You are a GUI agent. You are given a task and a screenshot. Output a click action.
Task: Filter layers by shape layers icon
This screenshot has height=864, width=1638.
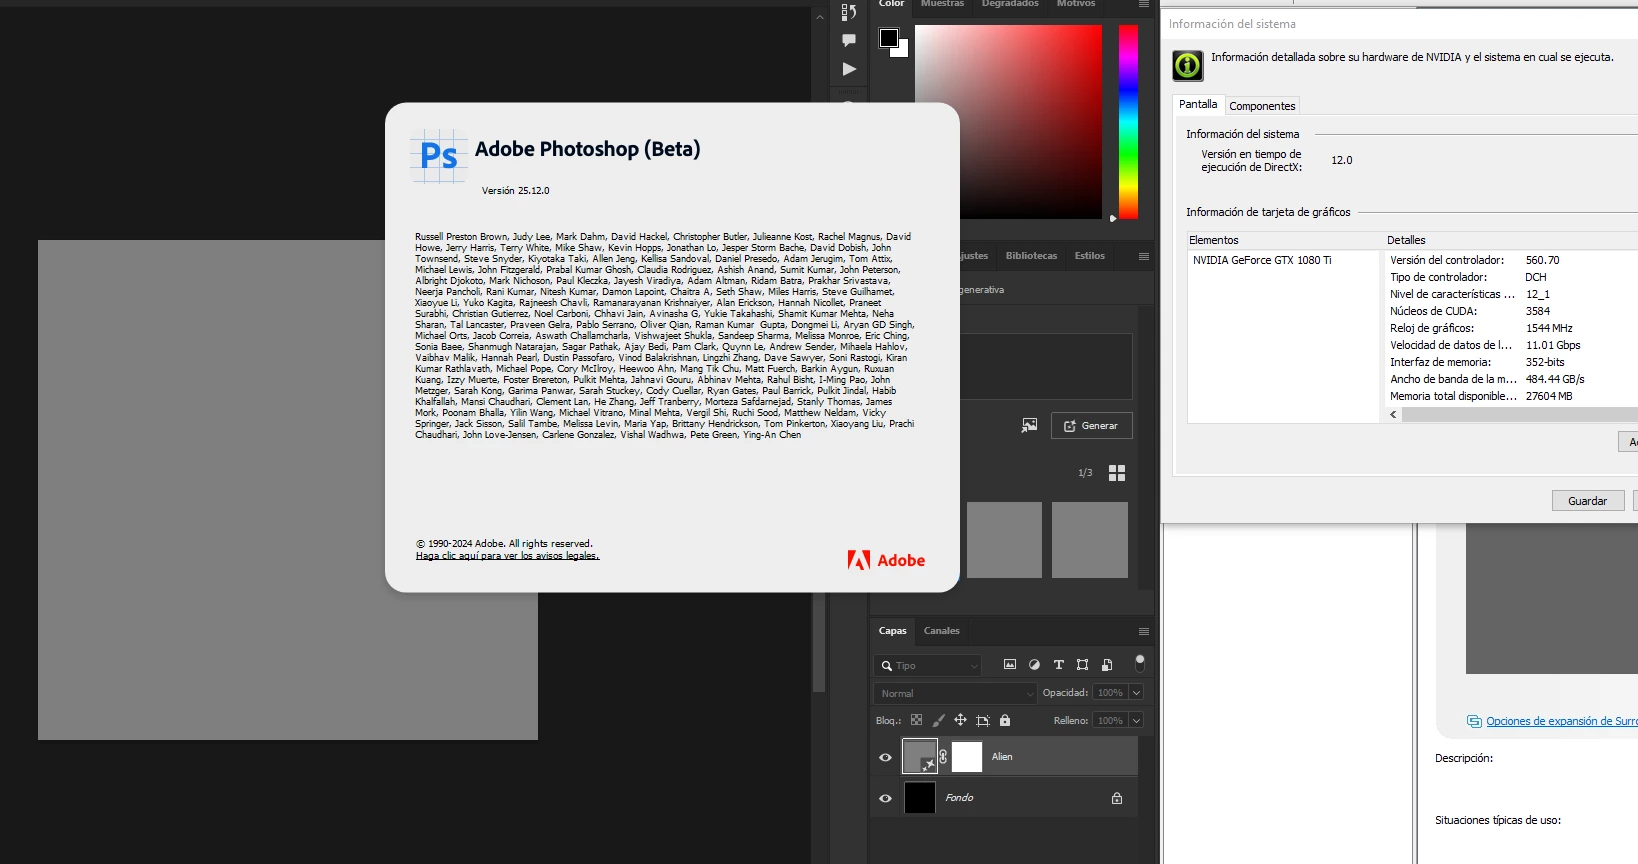pyautogui.click(x=1082, y=664)
